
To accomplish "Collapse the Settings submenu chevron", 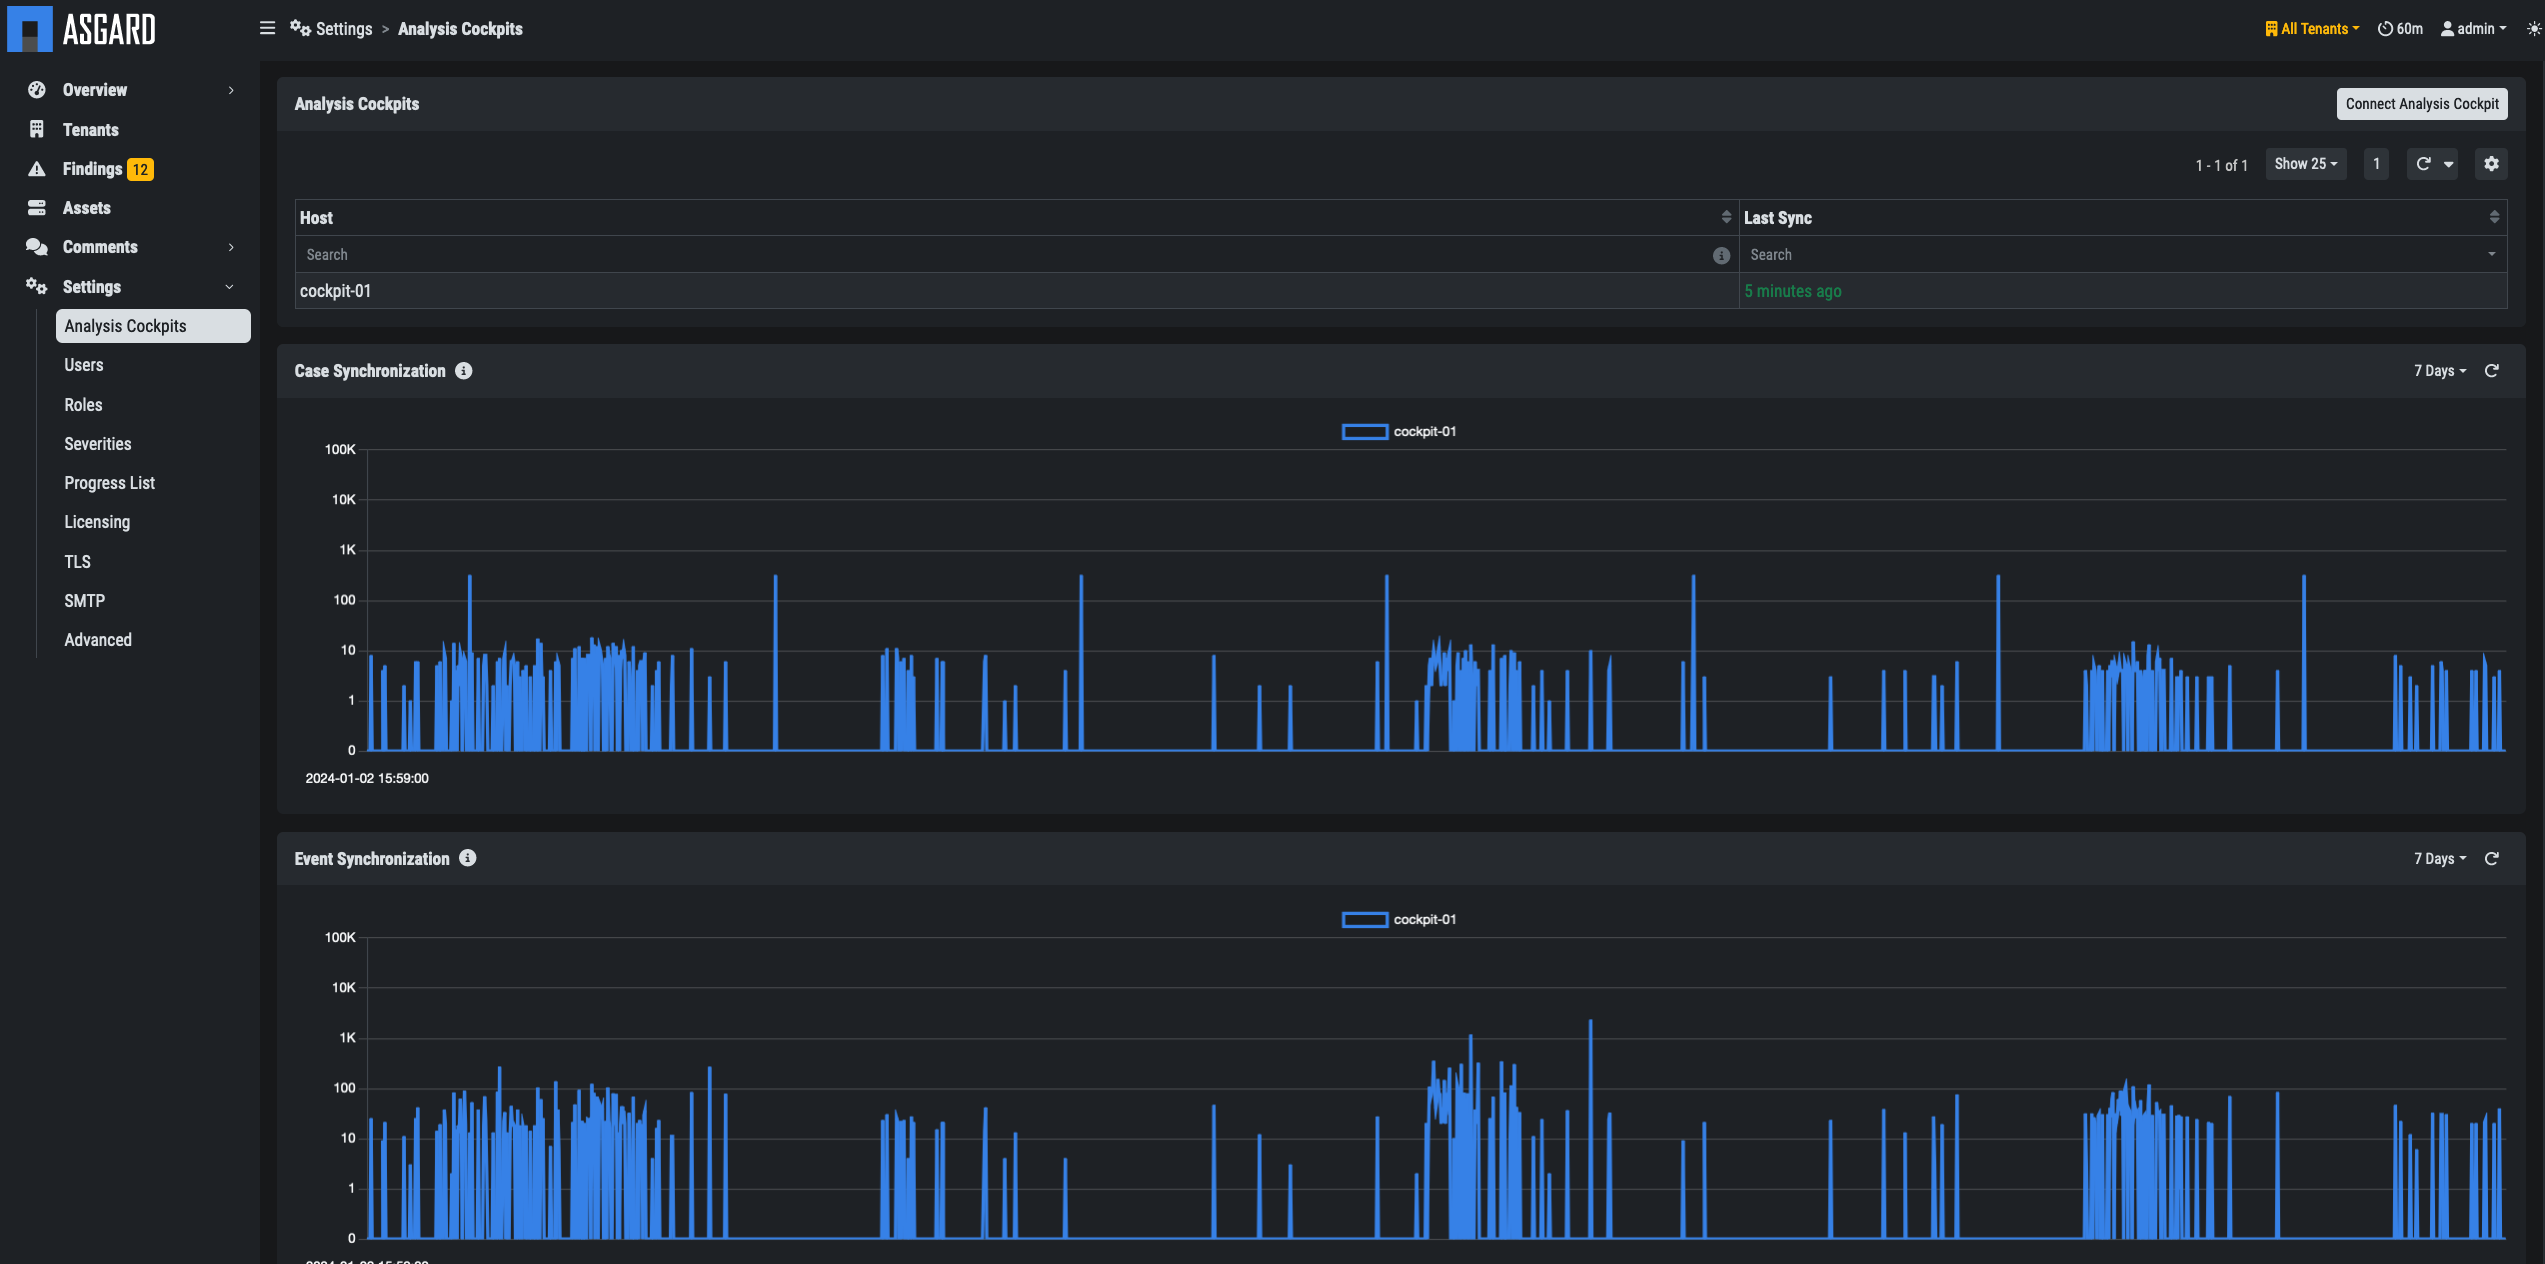I will [230, 287].
